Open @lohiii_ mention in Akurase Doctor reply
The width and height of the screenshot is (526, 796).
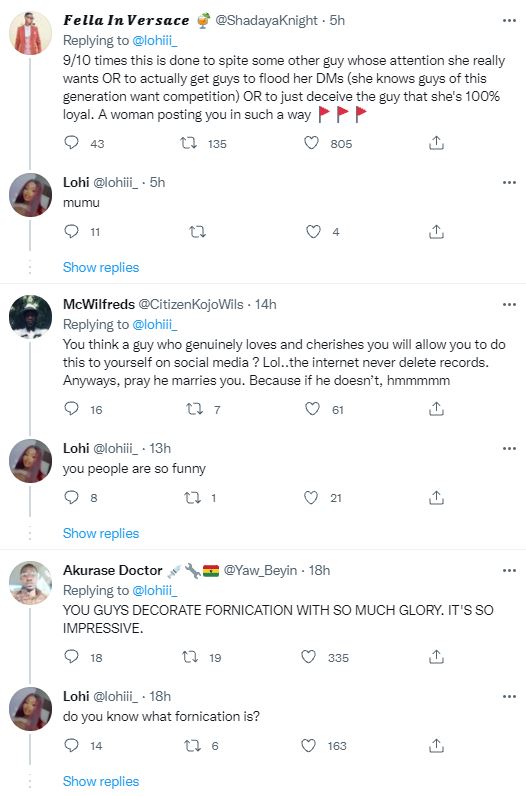point(154,590)
